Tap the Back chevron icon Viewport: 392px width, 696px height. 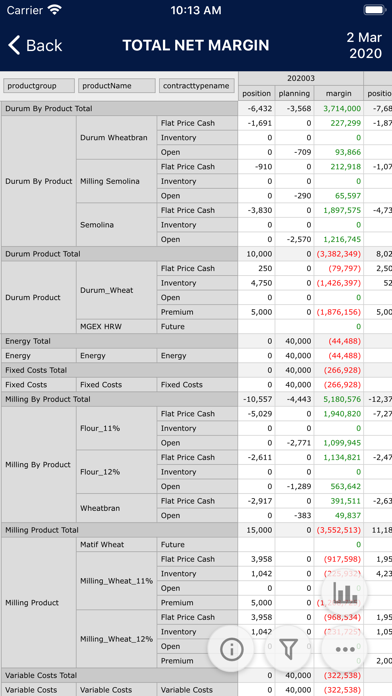[14, 45]
